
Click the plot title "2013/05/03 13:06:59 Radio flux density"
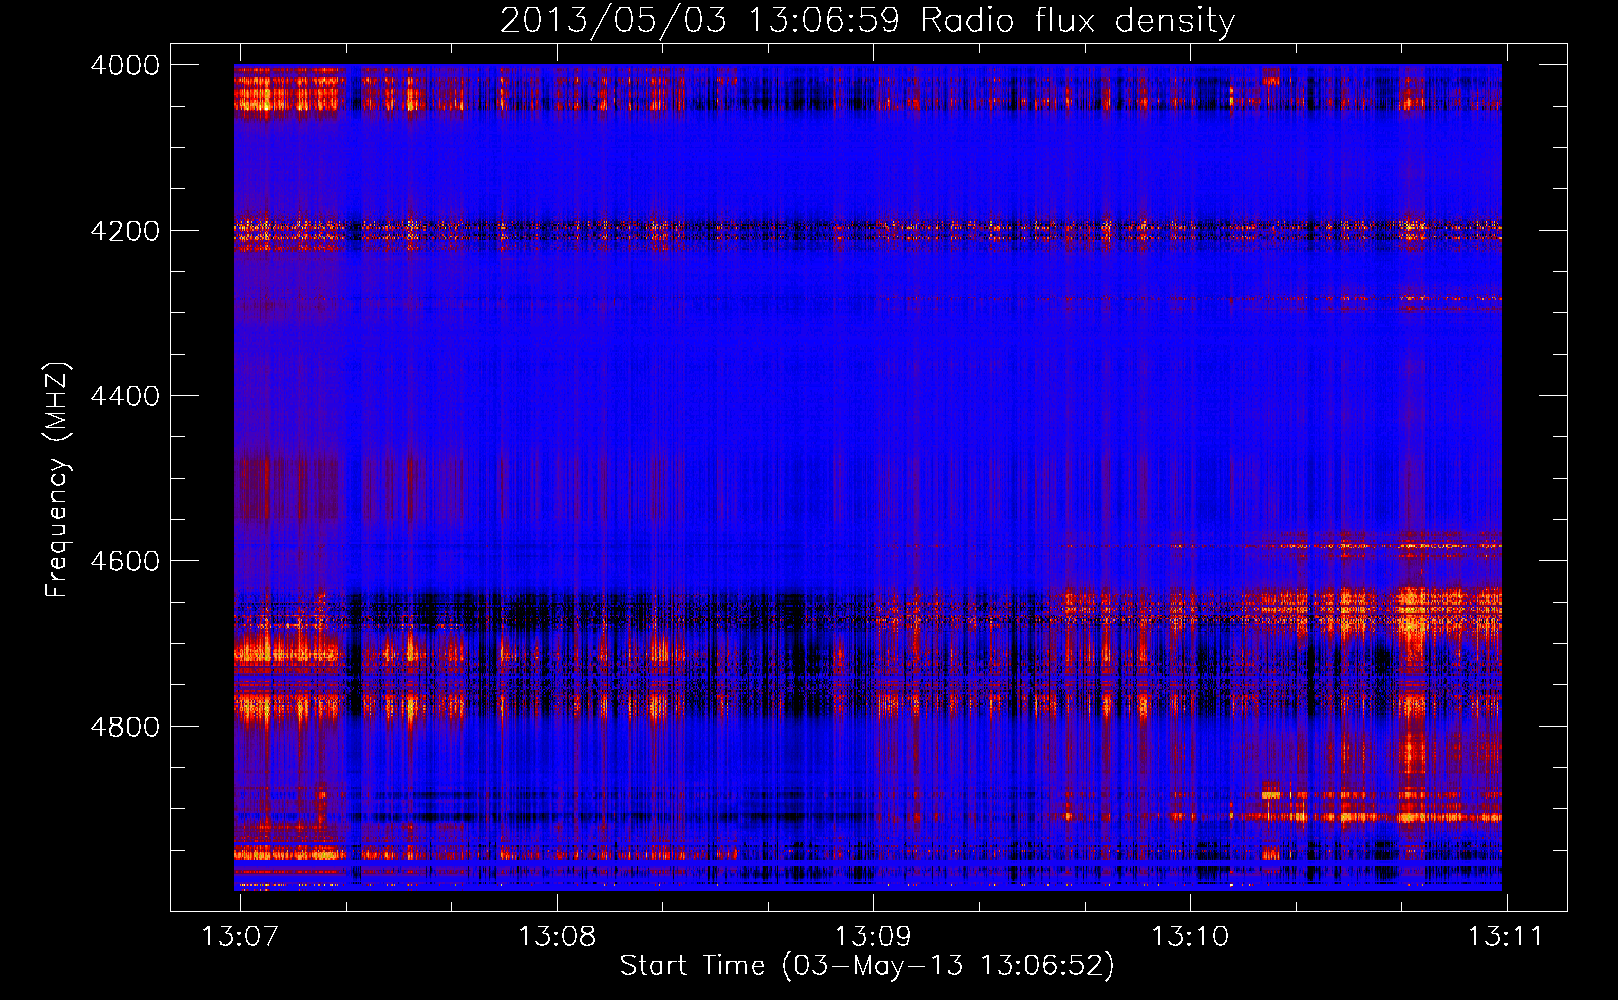[867, 21]
